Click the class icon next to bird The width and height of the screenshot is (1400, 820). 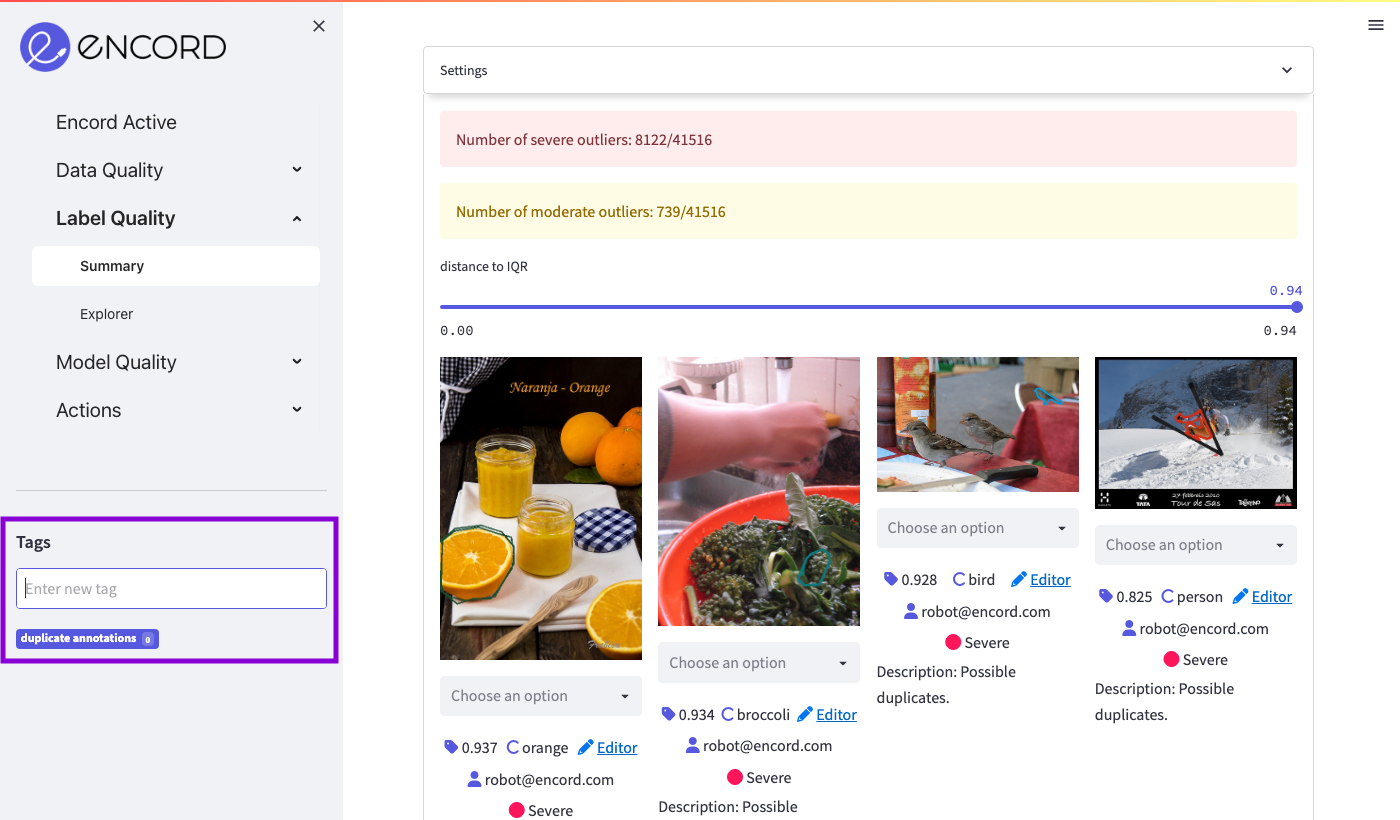tap(959, 579)
